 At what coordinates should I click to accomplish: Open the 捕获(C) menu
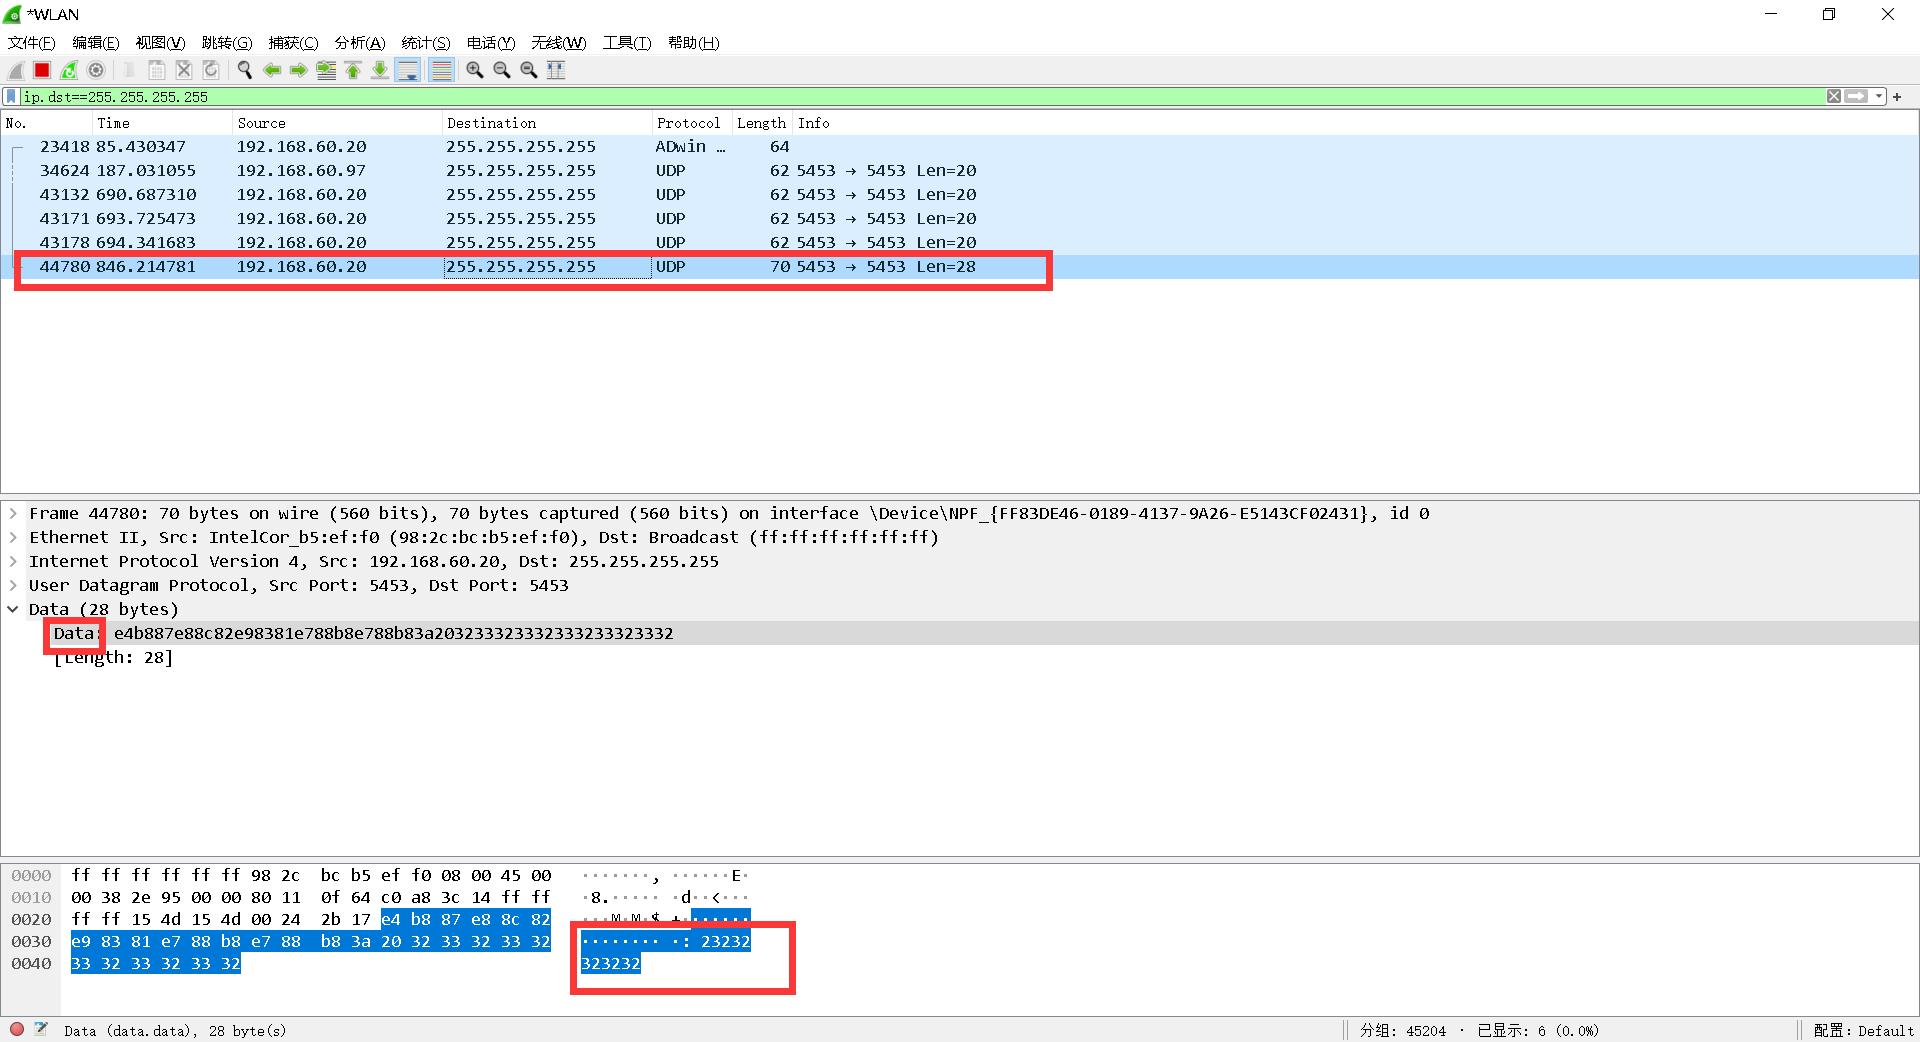click(293, 43)
